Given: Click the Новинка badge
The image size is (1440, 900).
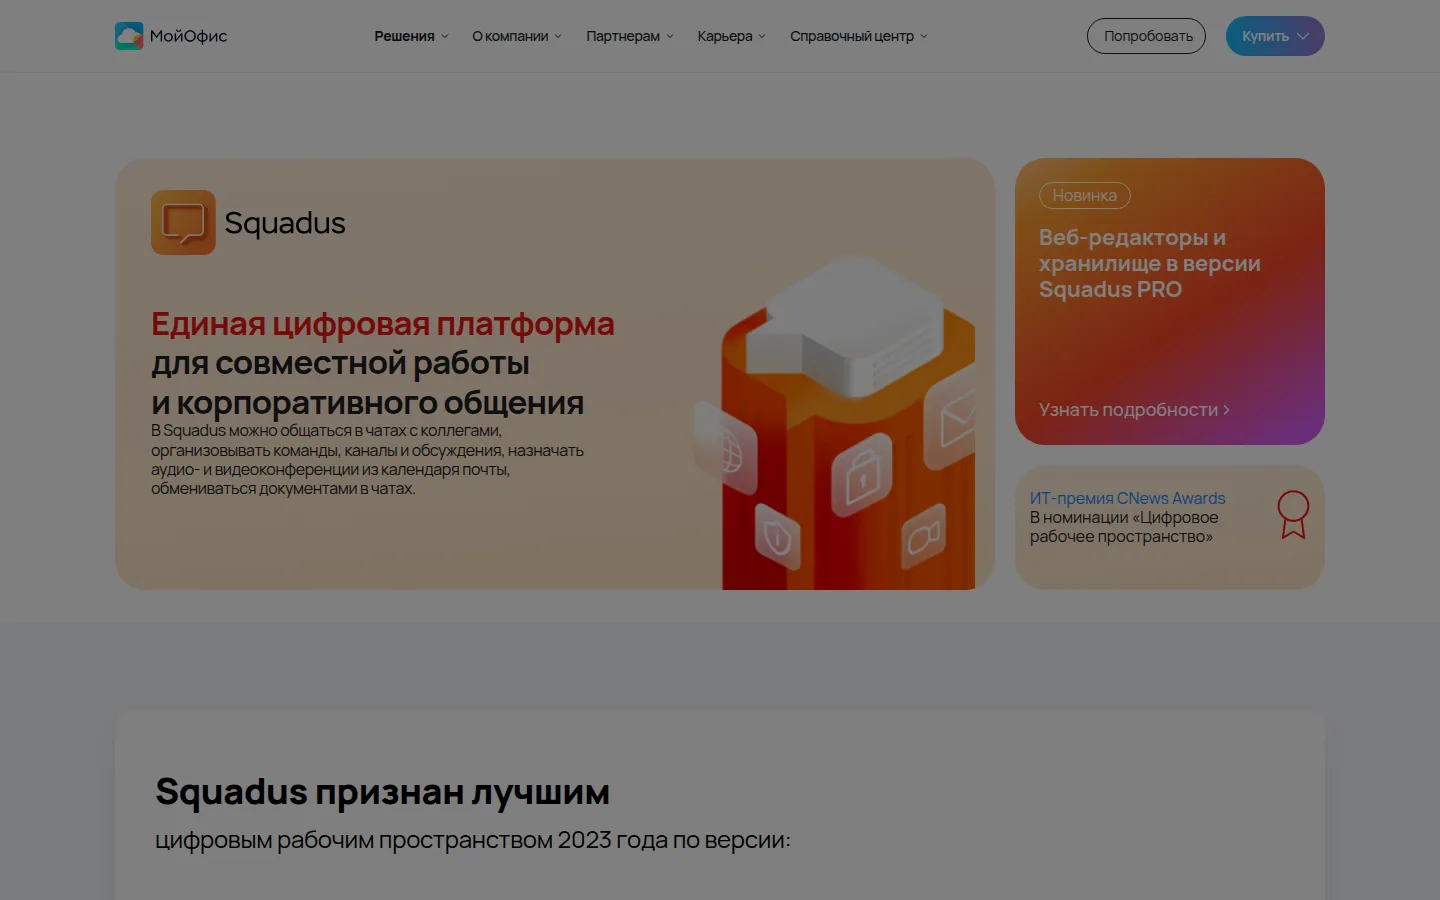Looking at the screenshot, I should (x=1085, y=196).
